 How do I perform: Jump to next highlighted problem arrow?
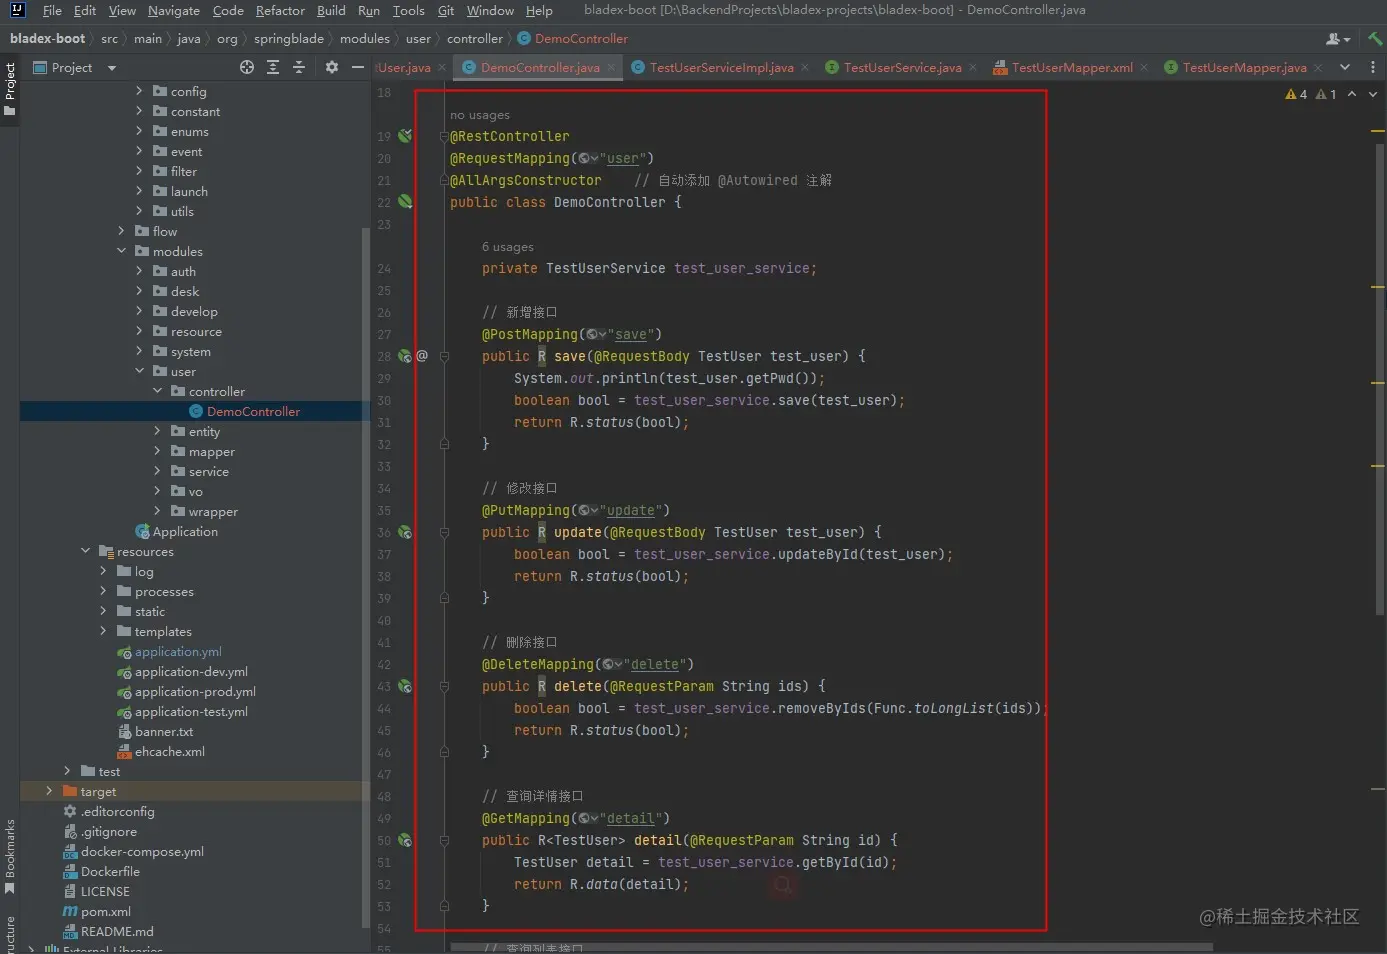click(1372, 94)
